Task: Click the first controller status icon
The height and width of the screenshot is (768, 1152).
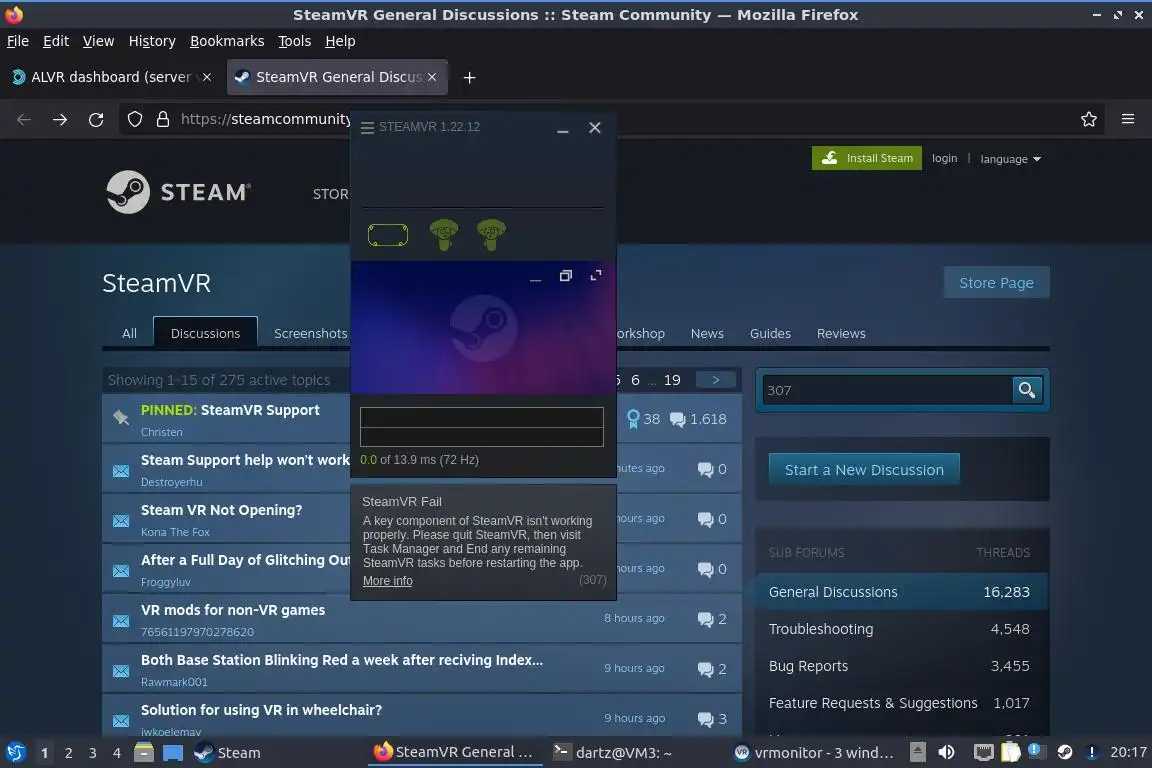Action: [444, 235]
